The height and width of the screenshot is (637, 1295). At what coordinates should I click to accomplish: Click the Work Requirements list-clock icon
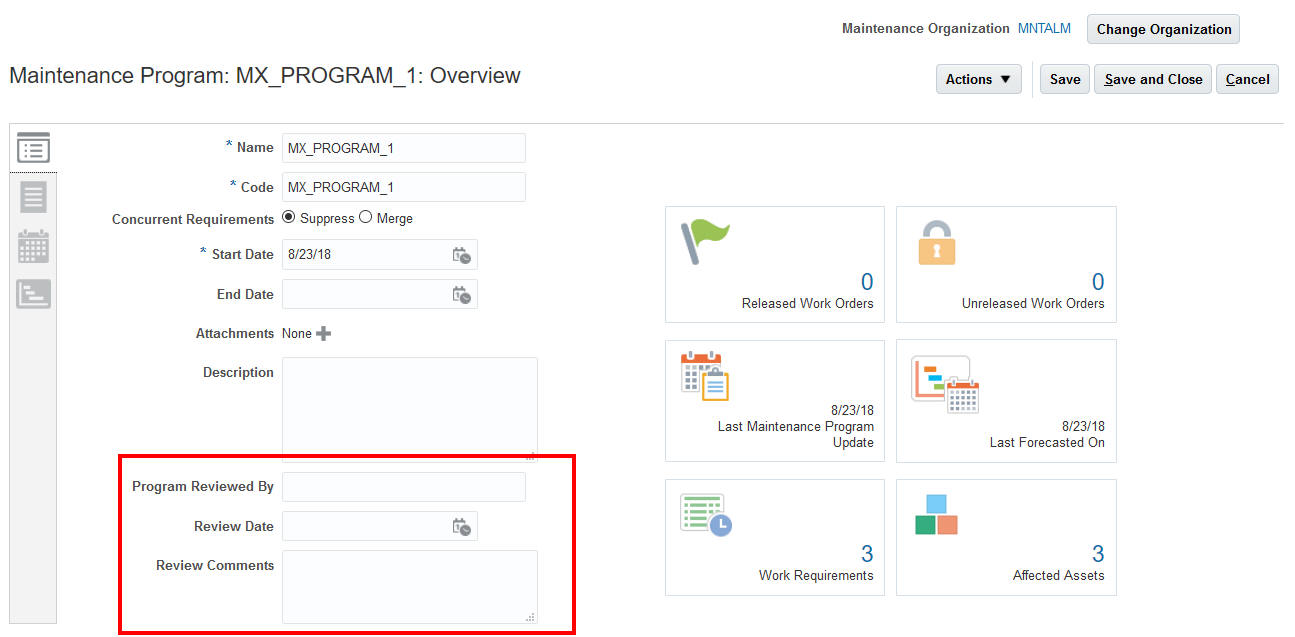[x=706, y=514]
